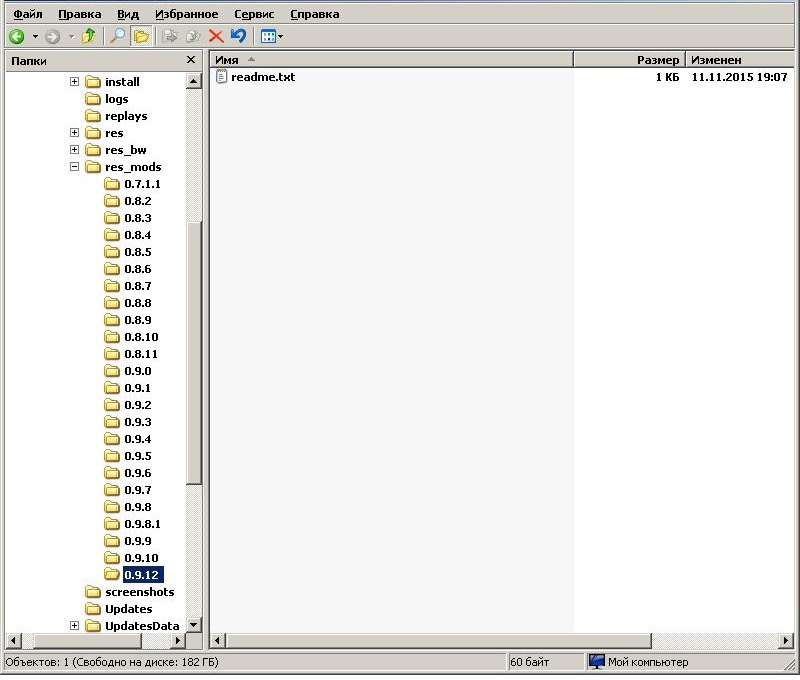
Task: Open the Views mode dropdown
Action: pyautogui.click(x=271, y=37)
